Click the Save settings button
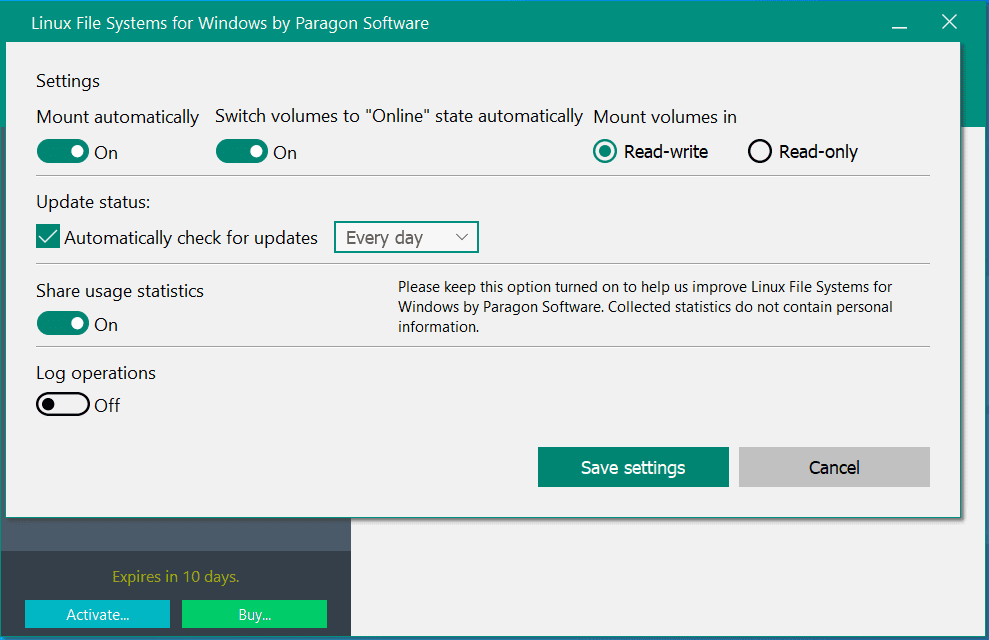 pyautogui.click(x=633, y=467)
